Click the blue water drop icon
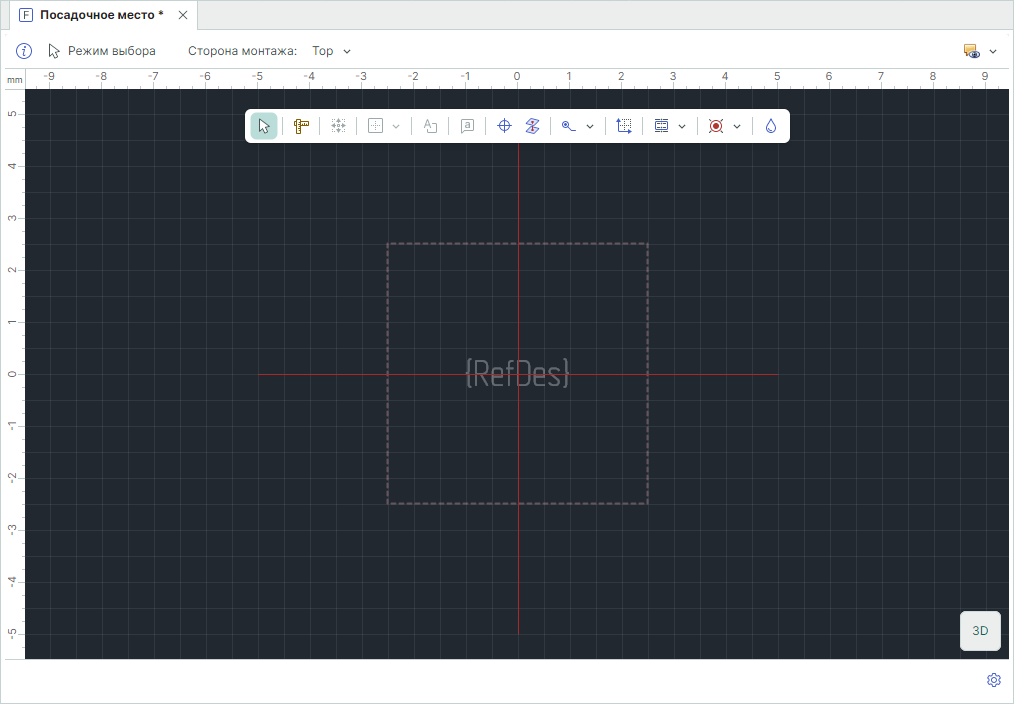The image size is (1014, 704). click(771, 126)
